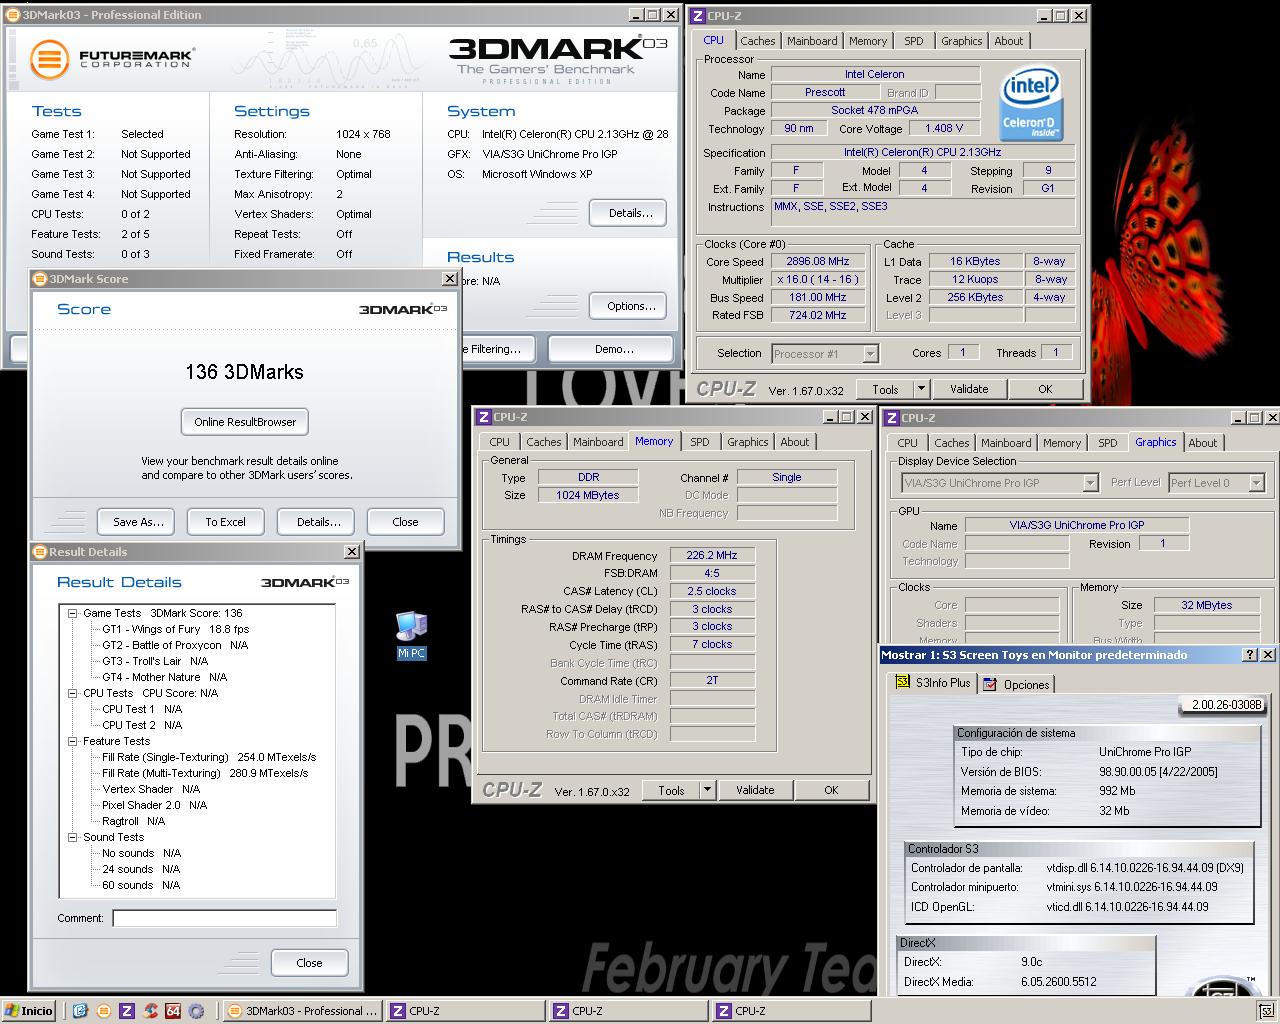This screenshot has height=1024, width=1280.
Task: Collapse the CPU Tests tree node
Action: click(x=73, y=693)
